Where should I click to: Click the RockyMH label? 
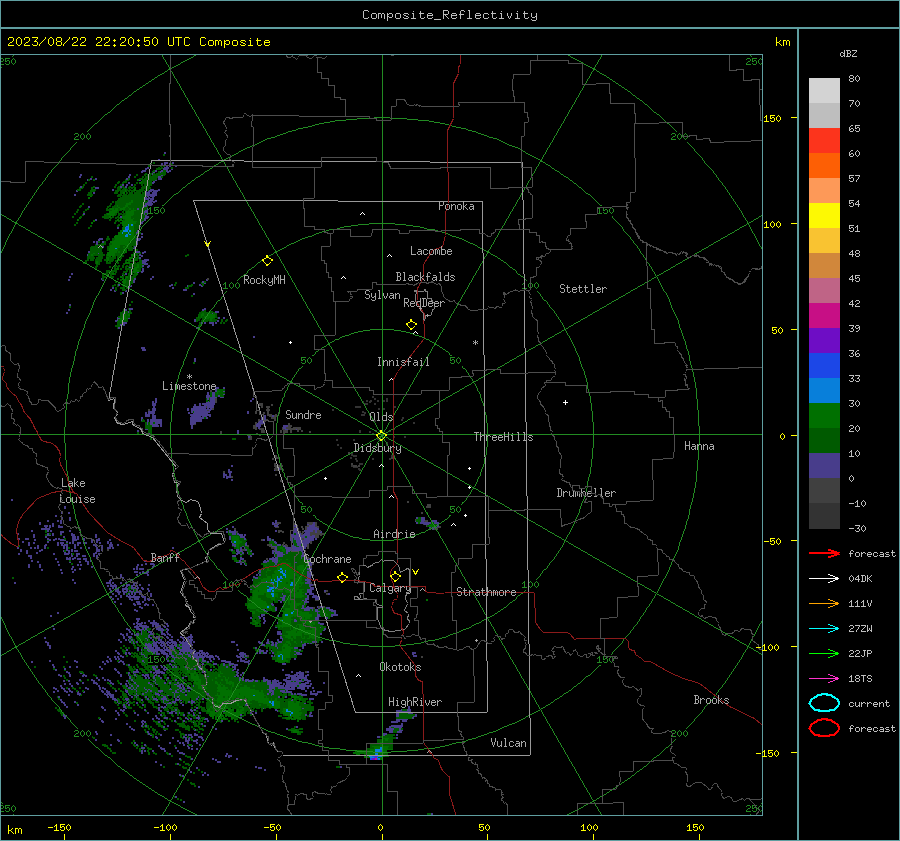coord(264,280)
